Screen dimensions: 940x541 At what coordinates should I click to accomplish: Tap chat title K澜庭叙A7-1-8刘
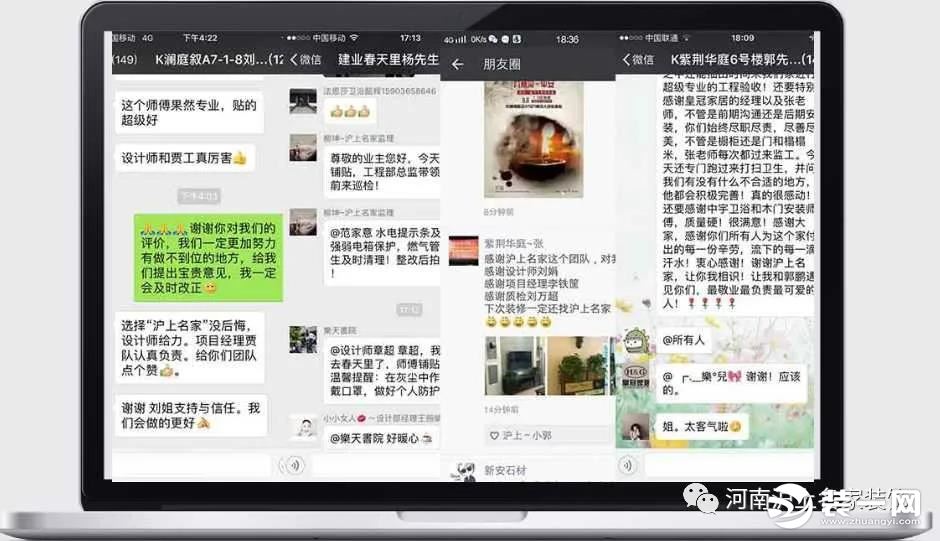219,59
